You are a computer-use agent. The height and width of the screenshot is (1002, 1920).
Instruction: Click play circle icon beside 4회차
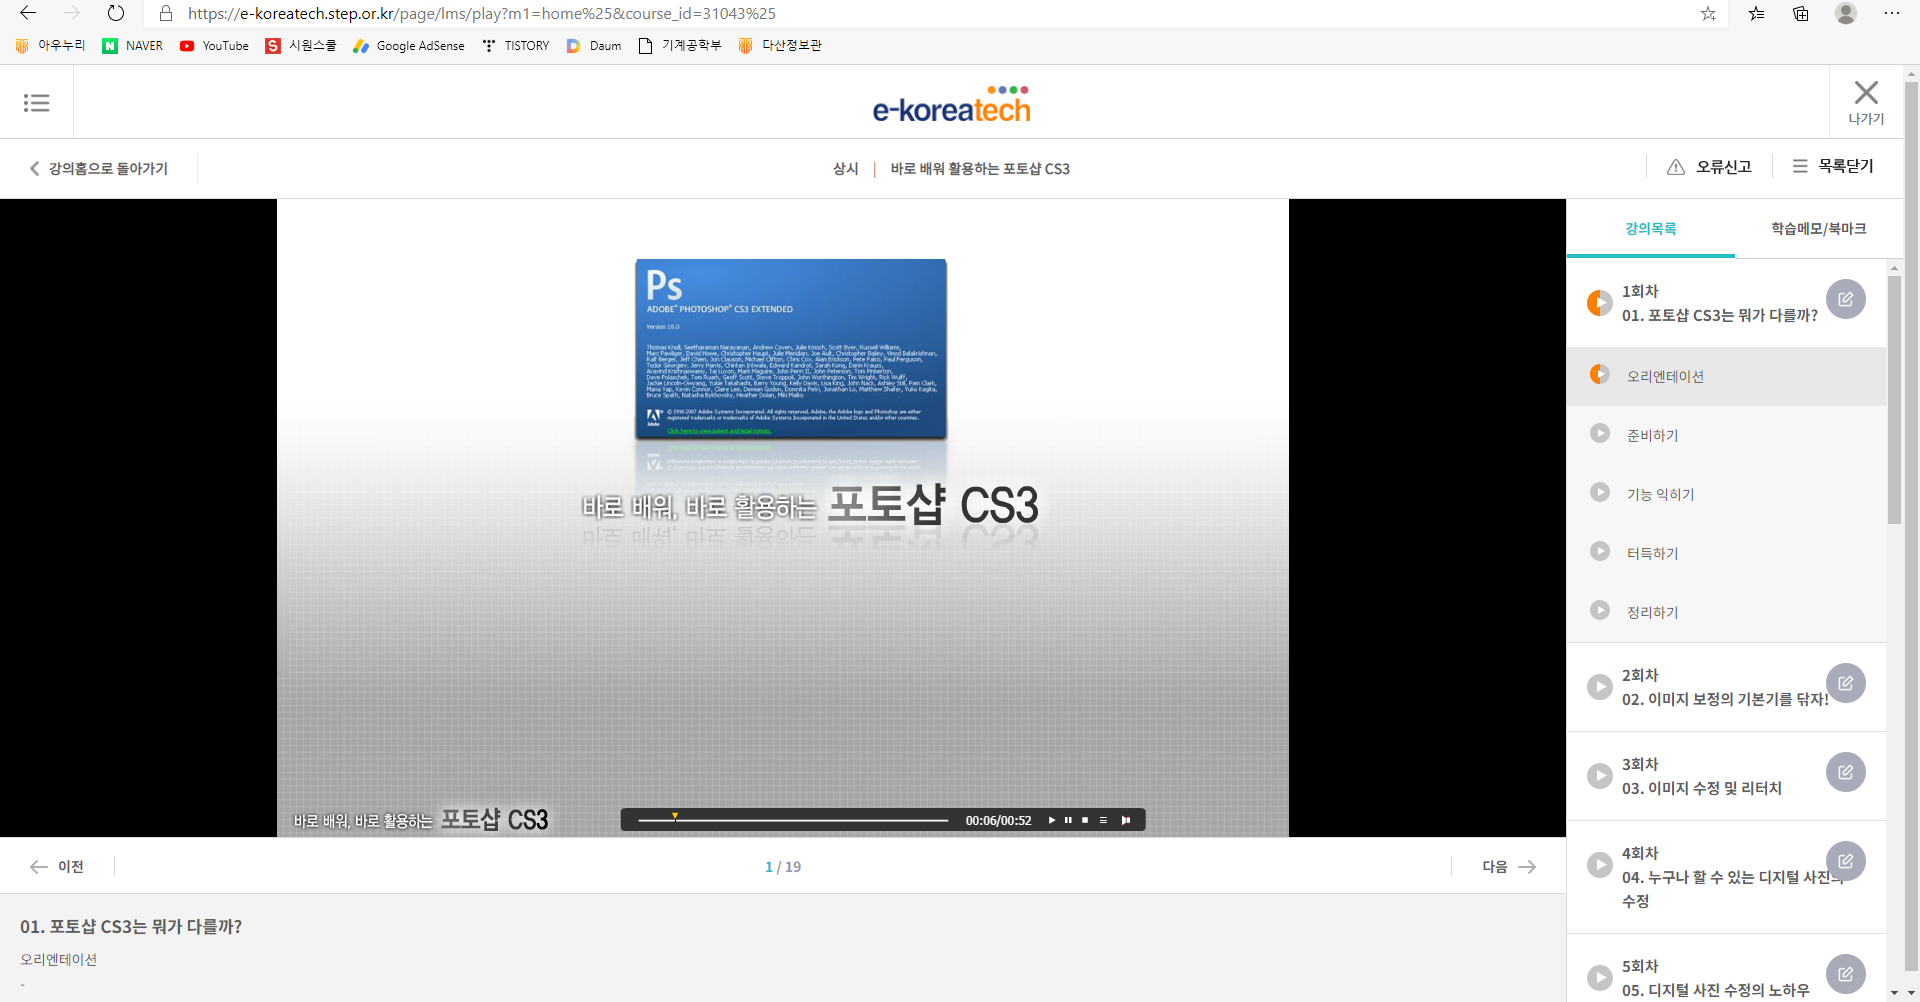tap(1600, 865)
